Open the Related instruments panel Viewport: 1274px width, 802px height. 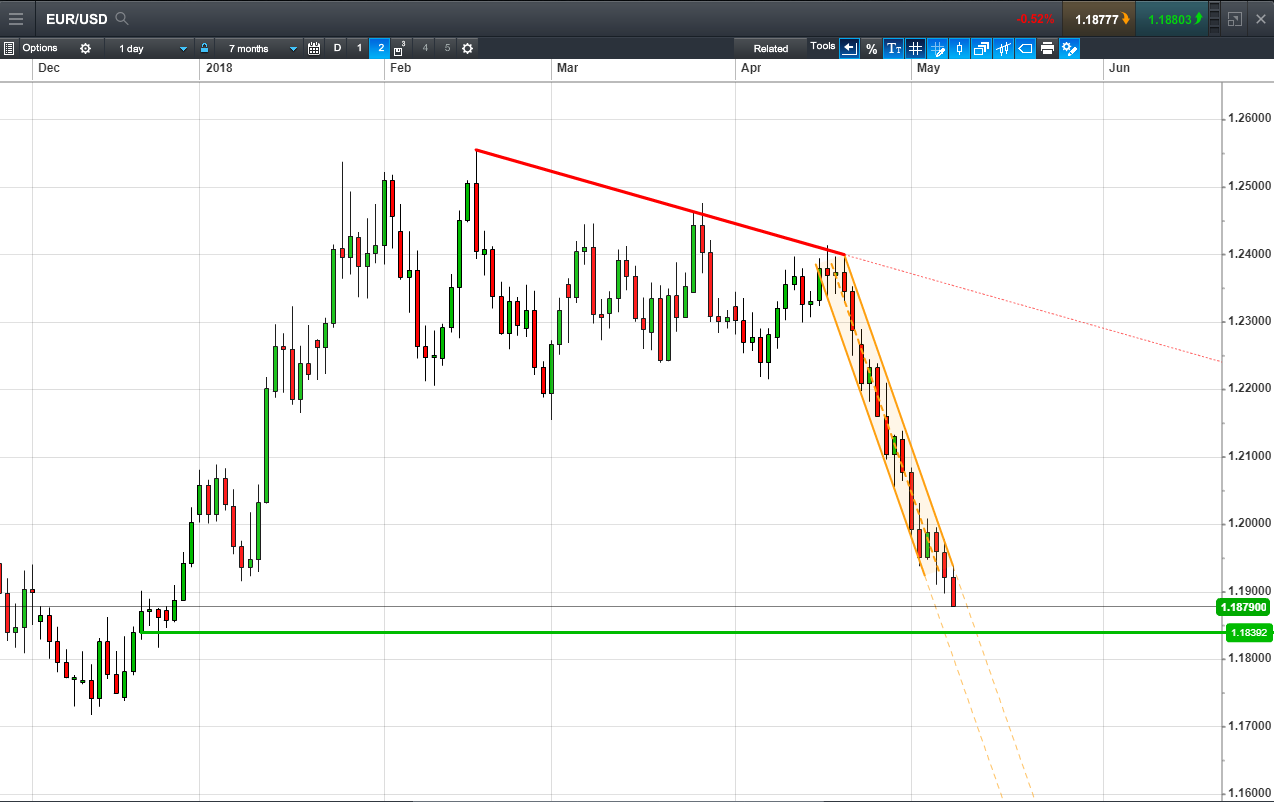point(770,48)
